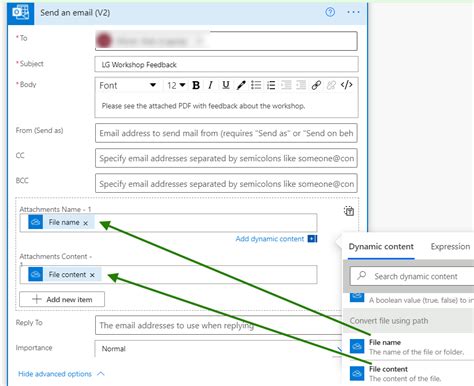This screenshot has height=386, width=474.
Task: Collapse advanced options with the chevron
Action: pyautogui.click(x=101, y=374)
